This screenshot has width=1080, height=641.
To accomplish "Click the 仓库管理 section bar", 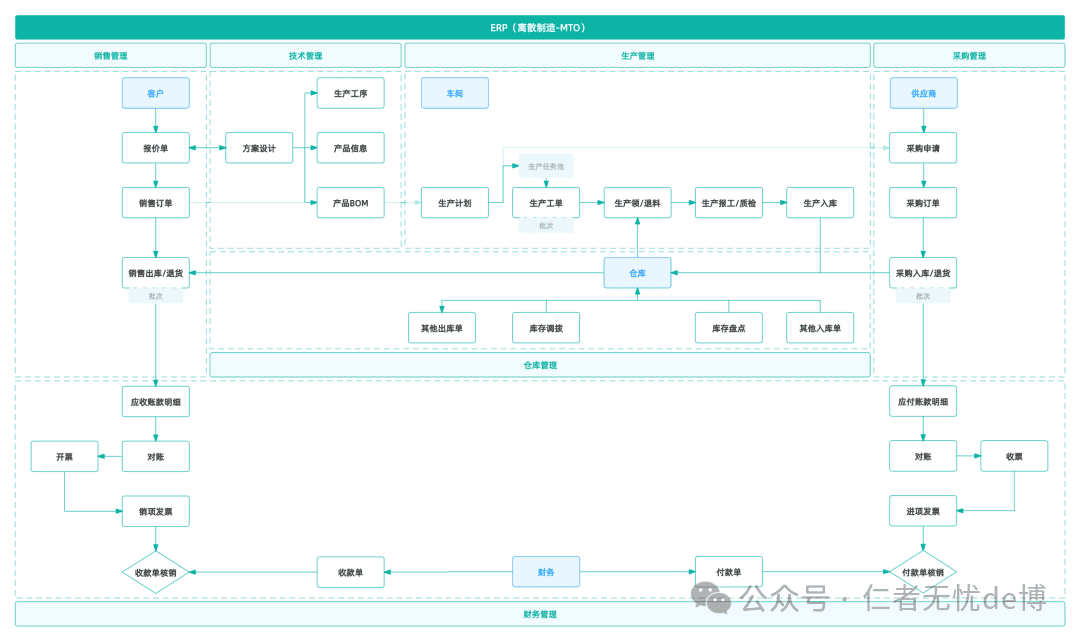I will pyautogui.click(x=540, y=365).
